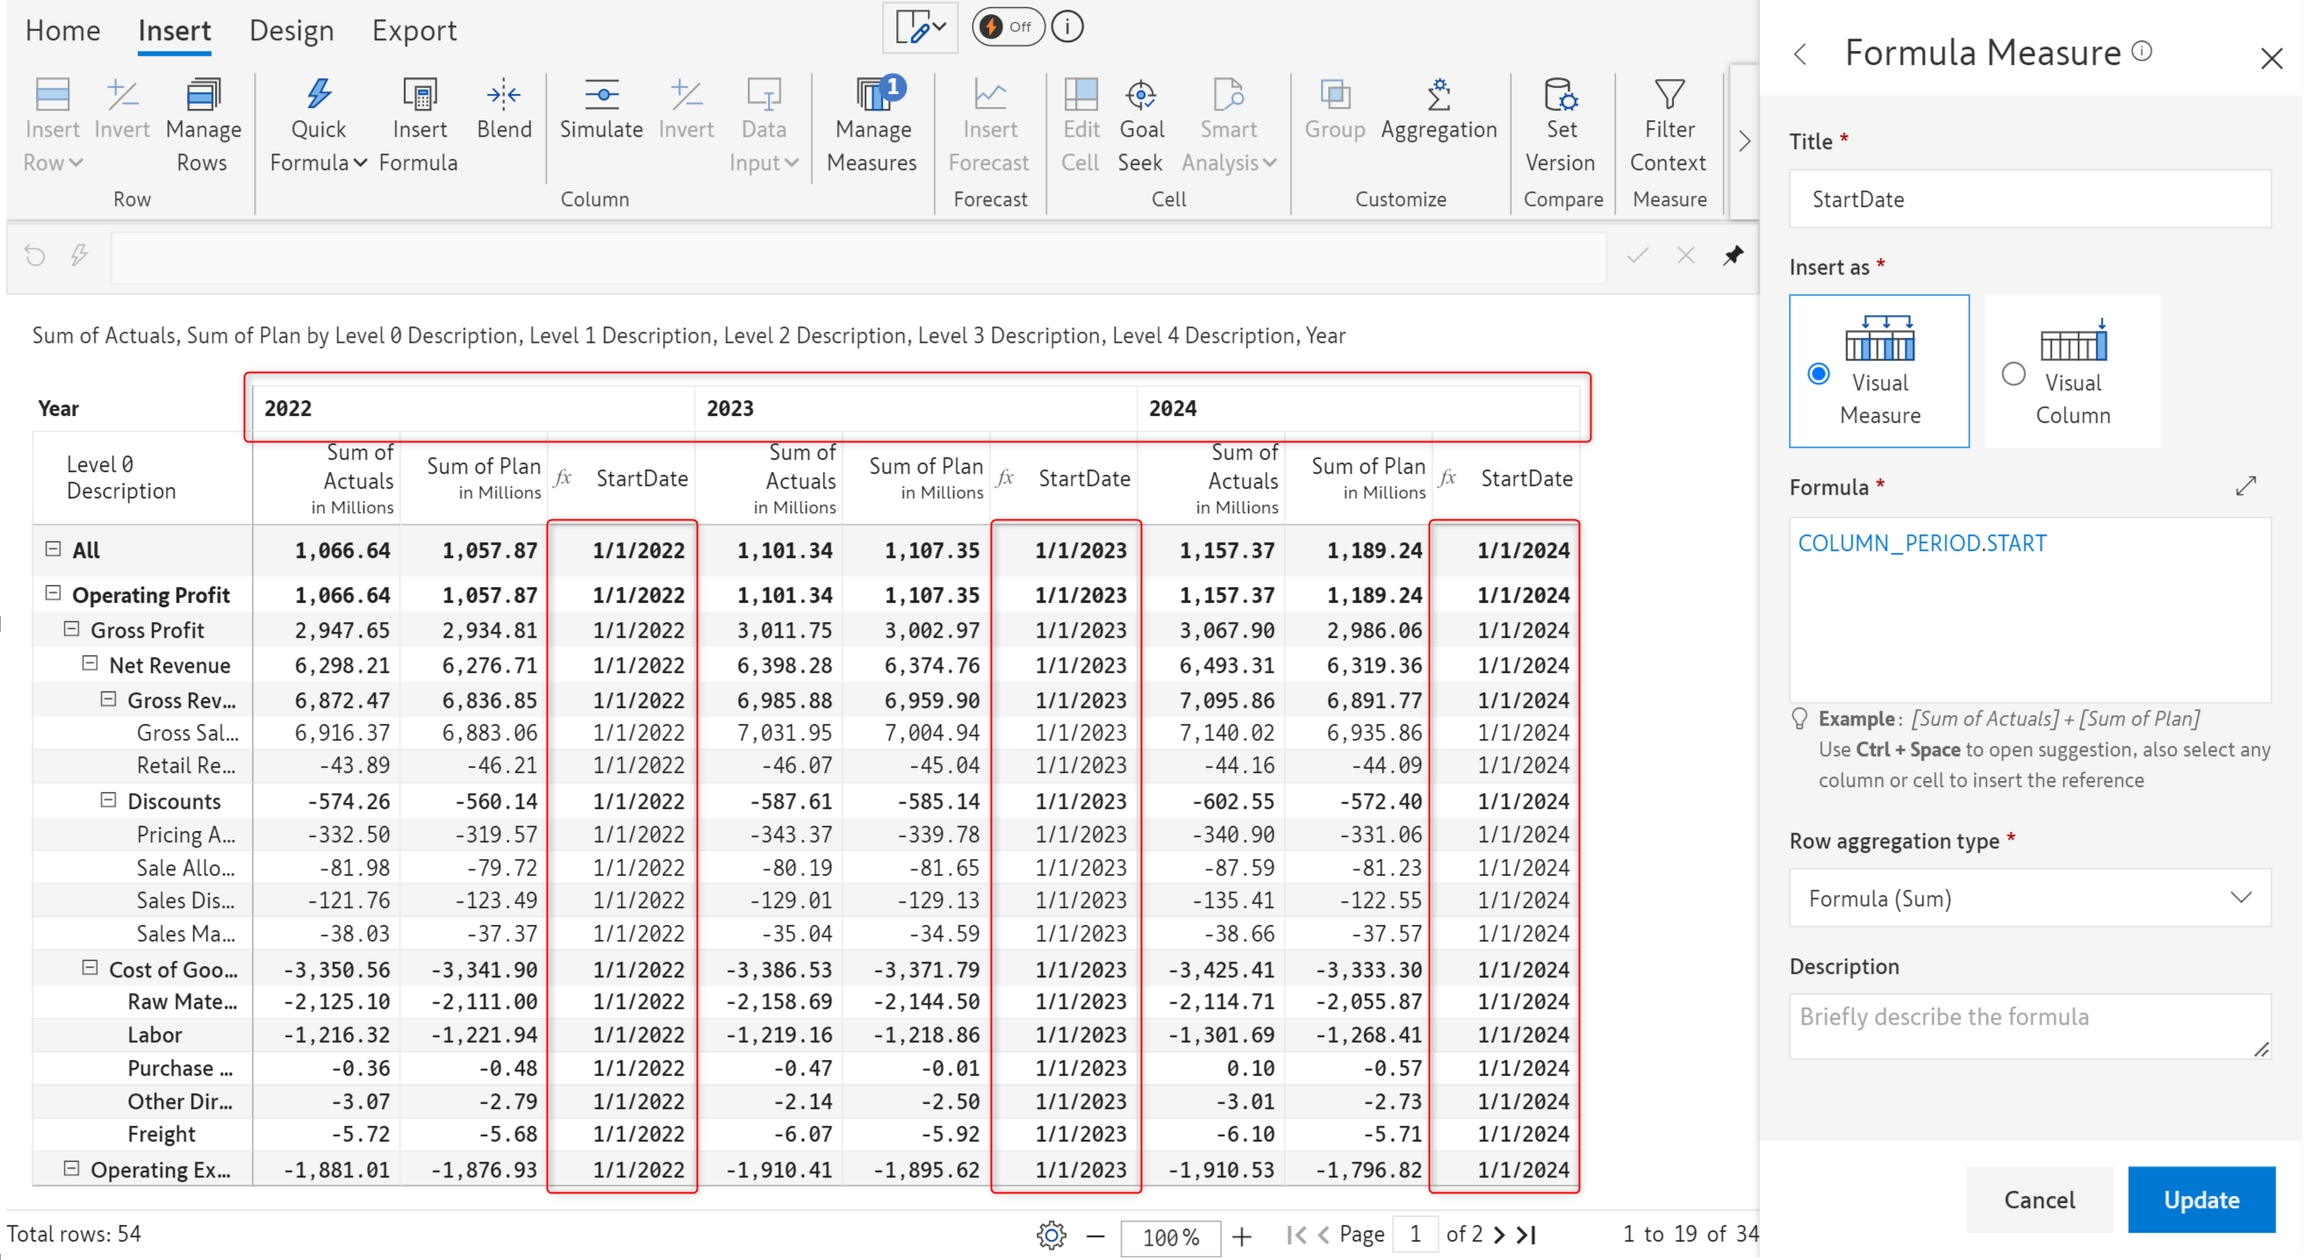Open the Row aggregation type dropdown
This screenshot has width=2304, height=1260.
[2029, 898]
